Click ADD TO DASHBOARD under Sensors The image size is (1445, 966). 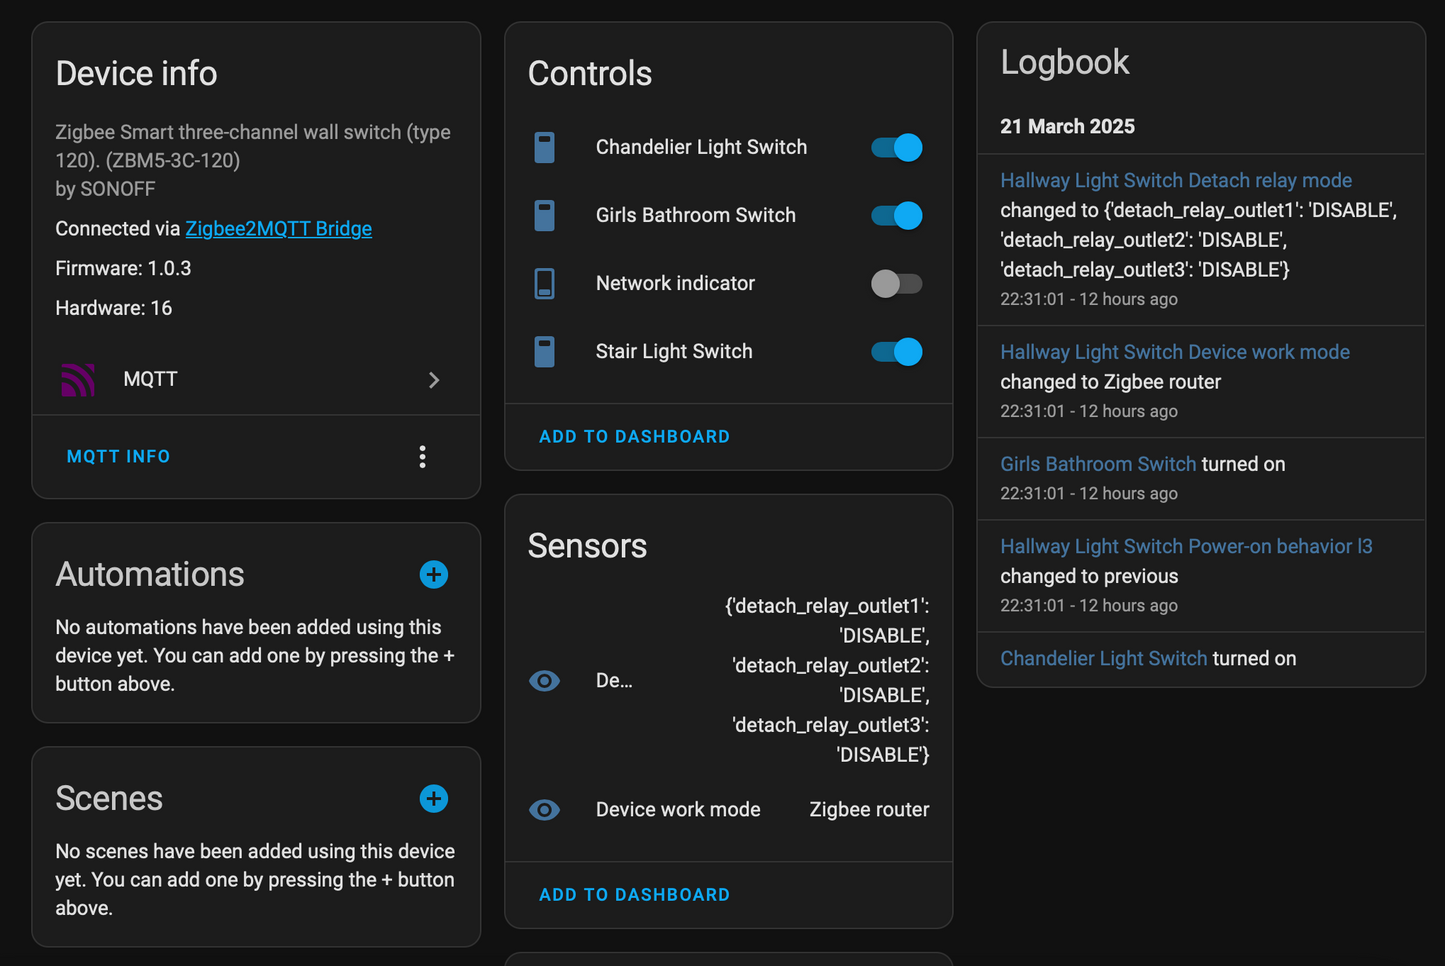pos(634,895)
